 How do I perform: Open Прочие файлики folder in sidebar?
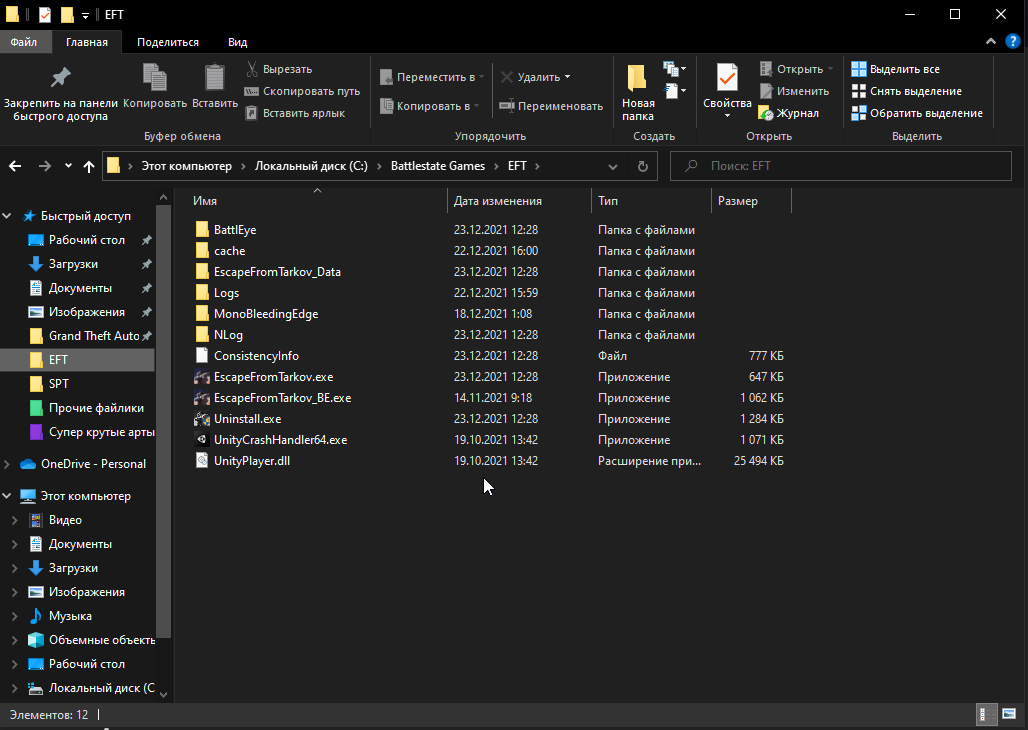coord(96,408)
